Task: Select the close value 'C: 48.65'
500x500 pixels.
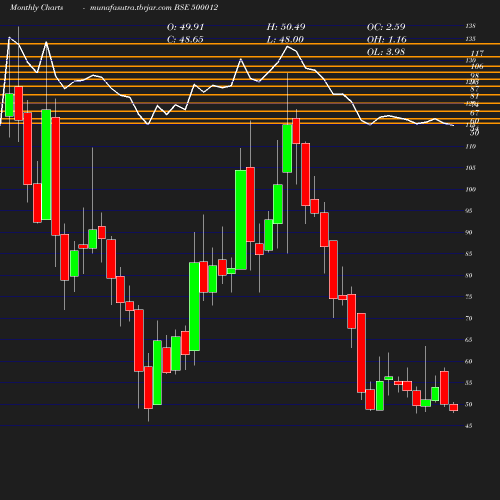Action: pos(185,40)
